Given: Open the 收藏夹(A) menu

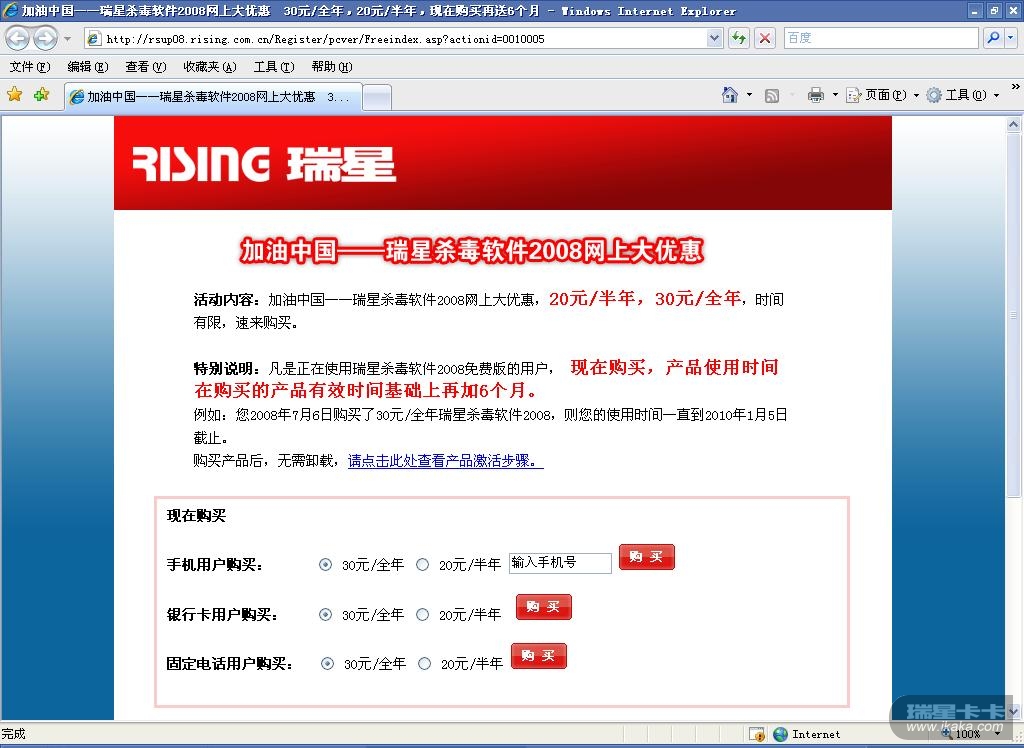Looking at the screenshot, I should tap(210, 67).
